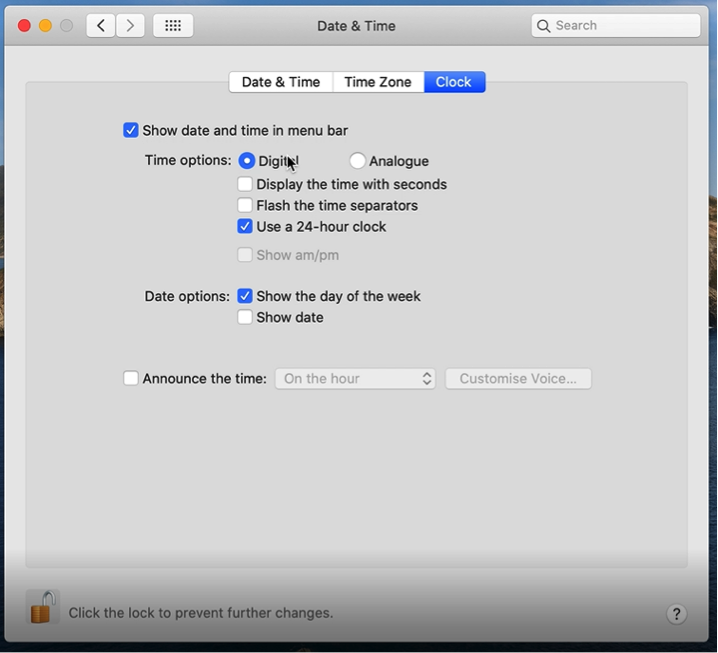Switch to the Time Zone tab
Screen dimensions: 718x653
click(377, 82)
